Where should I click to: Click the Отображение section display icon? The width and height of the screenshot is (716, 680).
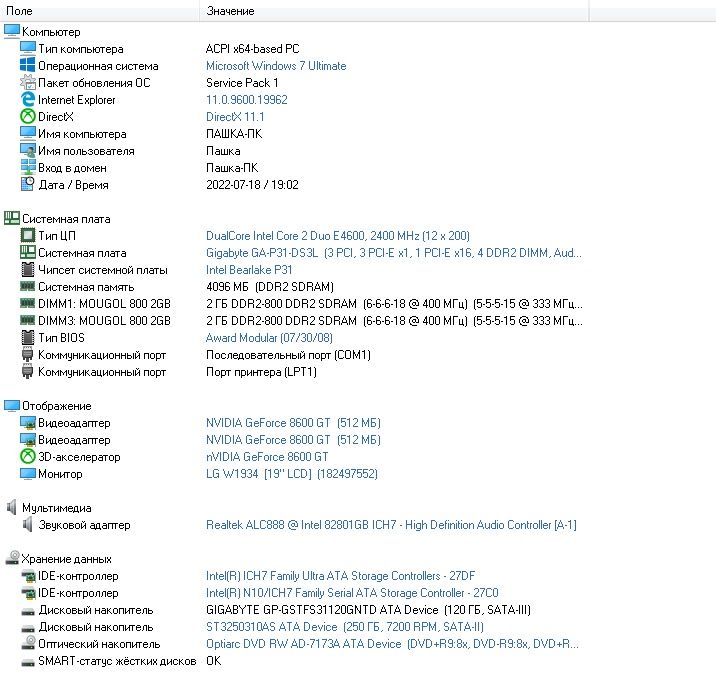click(12, 406)
